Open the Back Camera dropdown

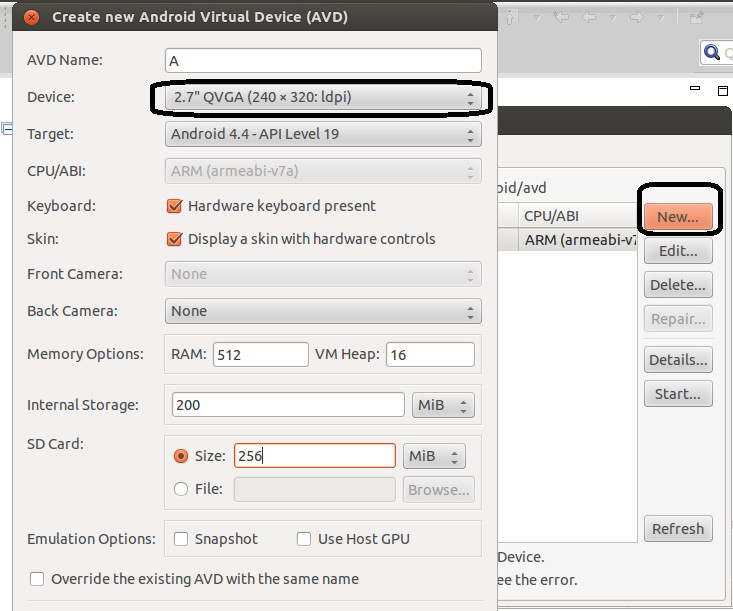click(323, 311)
